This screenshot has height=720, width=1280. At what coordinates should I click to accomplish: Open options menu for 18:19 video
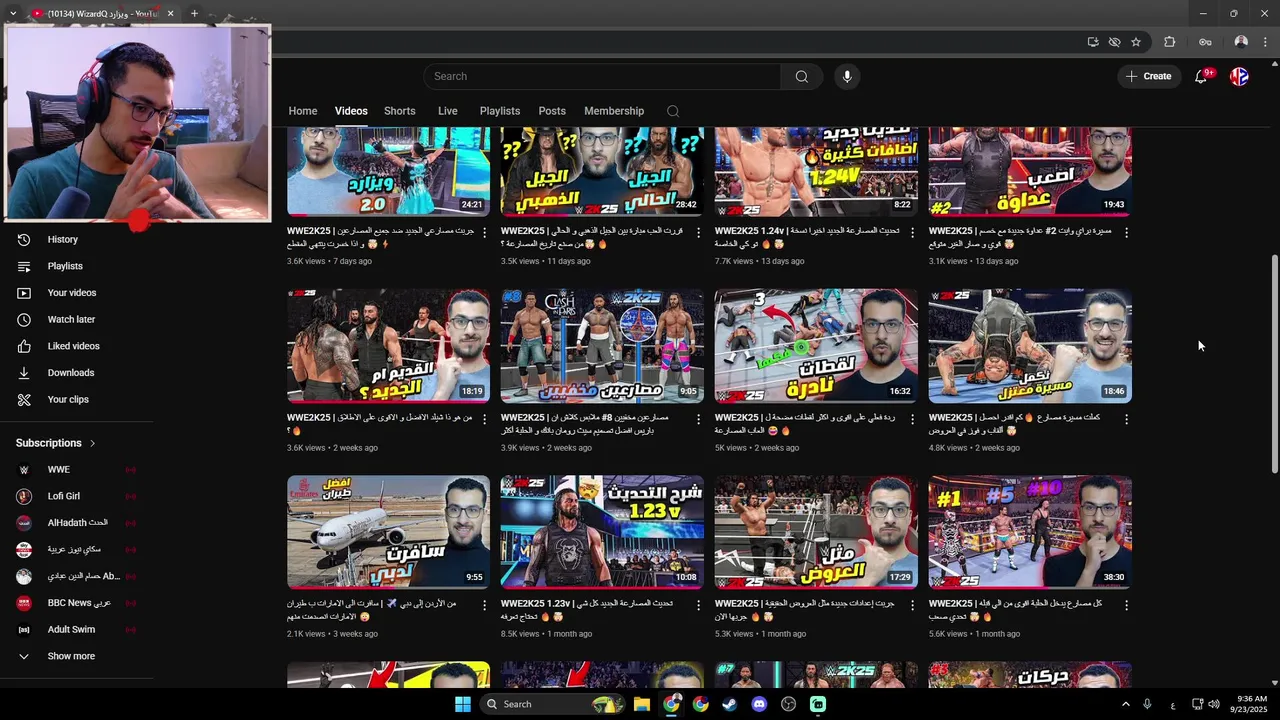(485, 418)
